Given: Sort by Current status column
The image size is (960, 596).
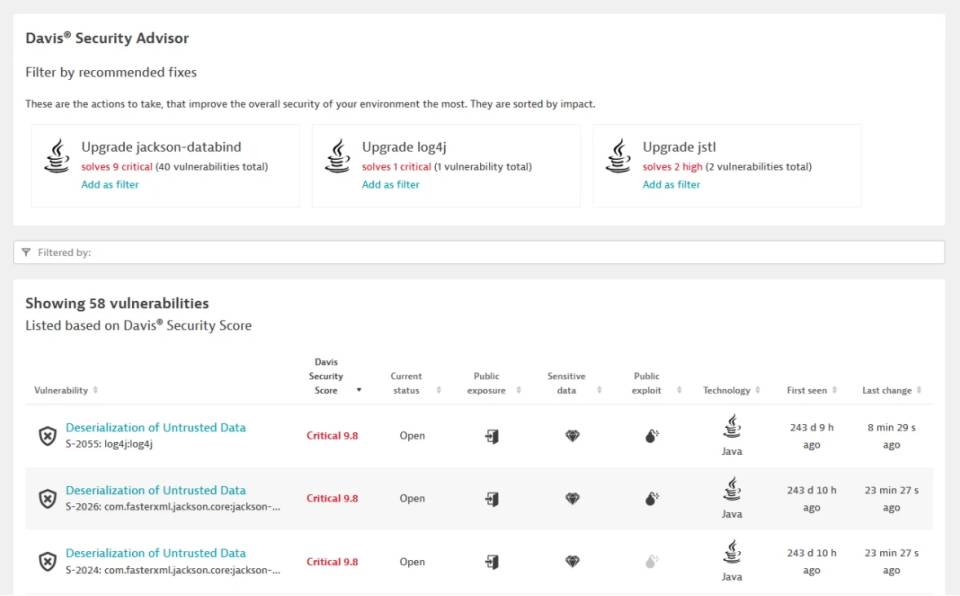Looking at the screenshot, I should pyautogui.click(x=438, y=390).
